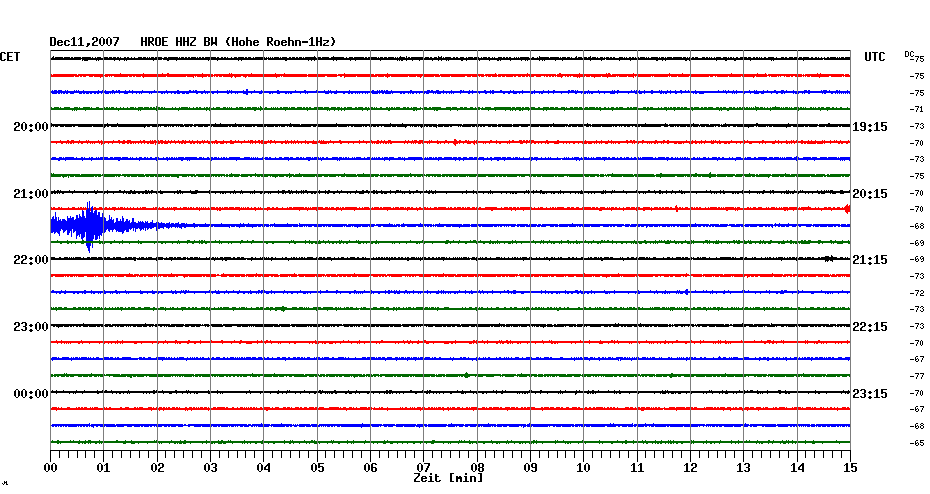Click minute tick label 08
Image resolution: width=930 pixels, height=494 pixels.
click(477, 468)
